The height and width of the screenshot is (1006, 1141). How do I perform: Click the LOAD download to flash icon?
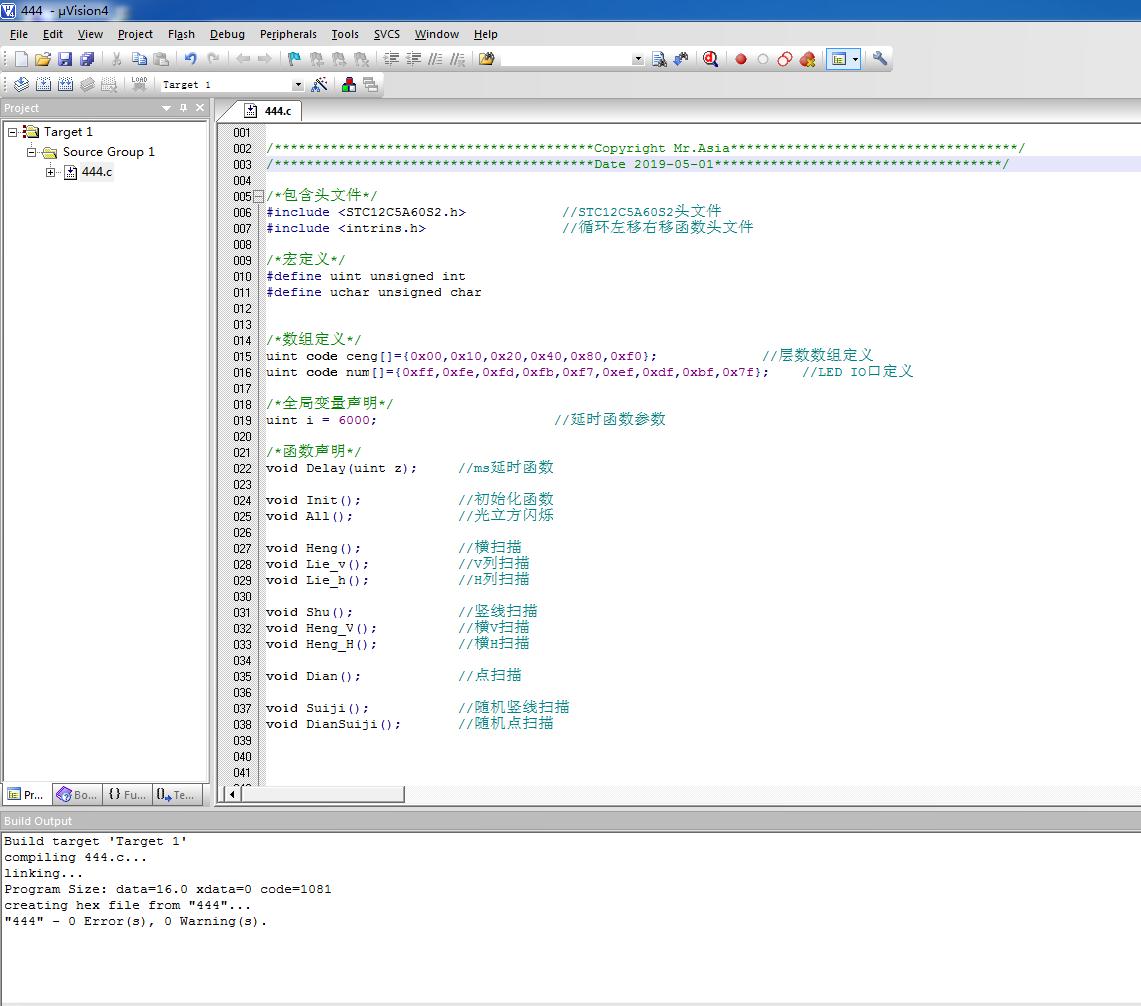tap(138, 84)
